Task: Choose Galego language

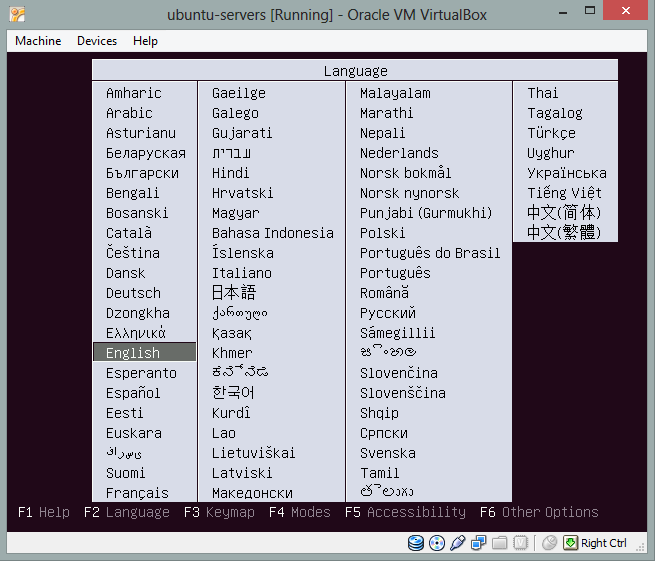Action: [x=235, y=113]
